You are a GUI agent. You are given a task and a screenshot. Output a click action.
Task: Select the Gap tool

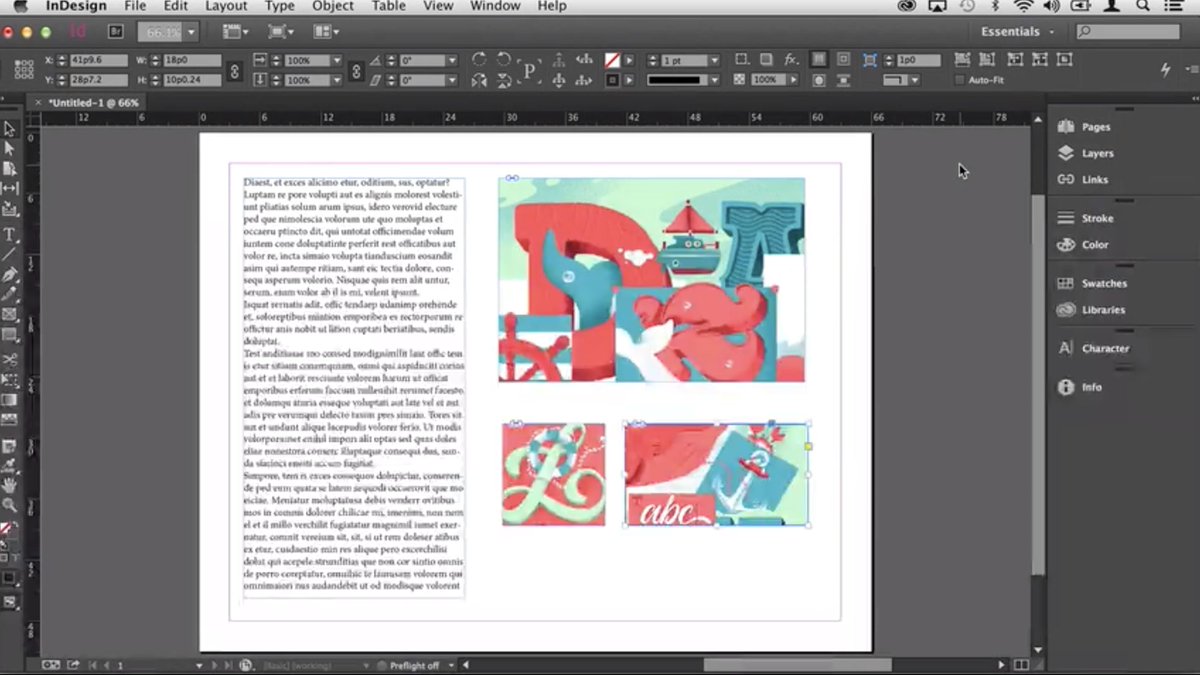point(10,188)
